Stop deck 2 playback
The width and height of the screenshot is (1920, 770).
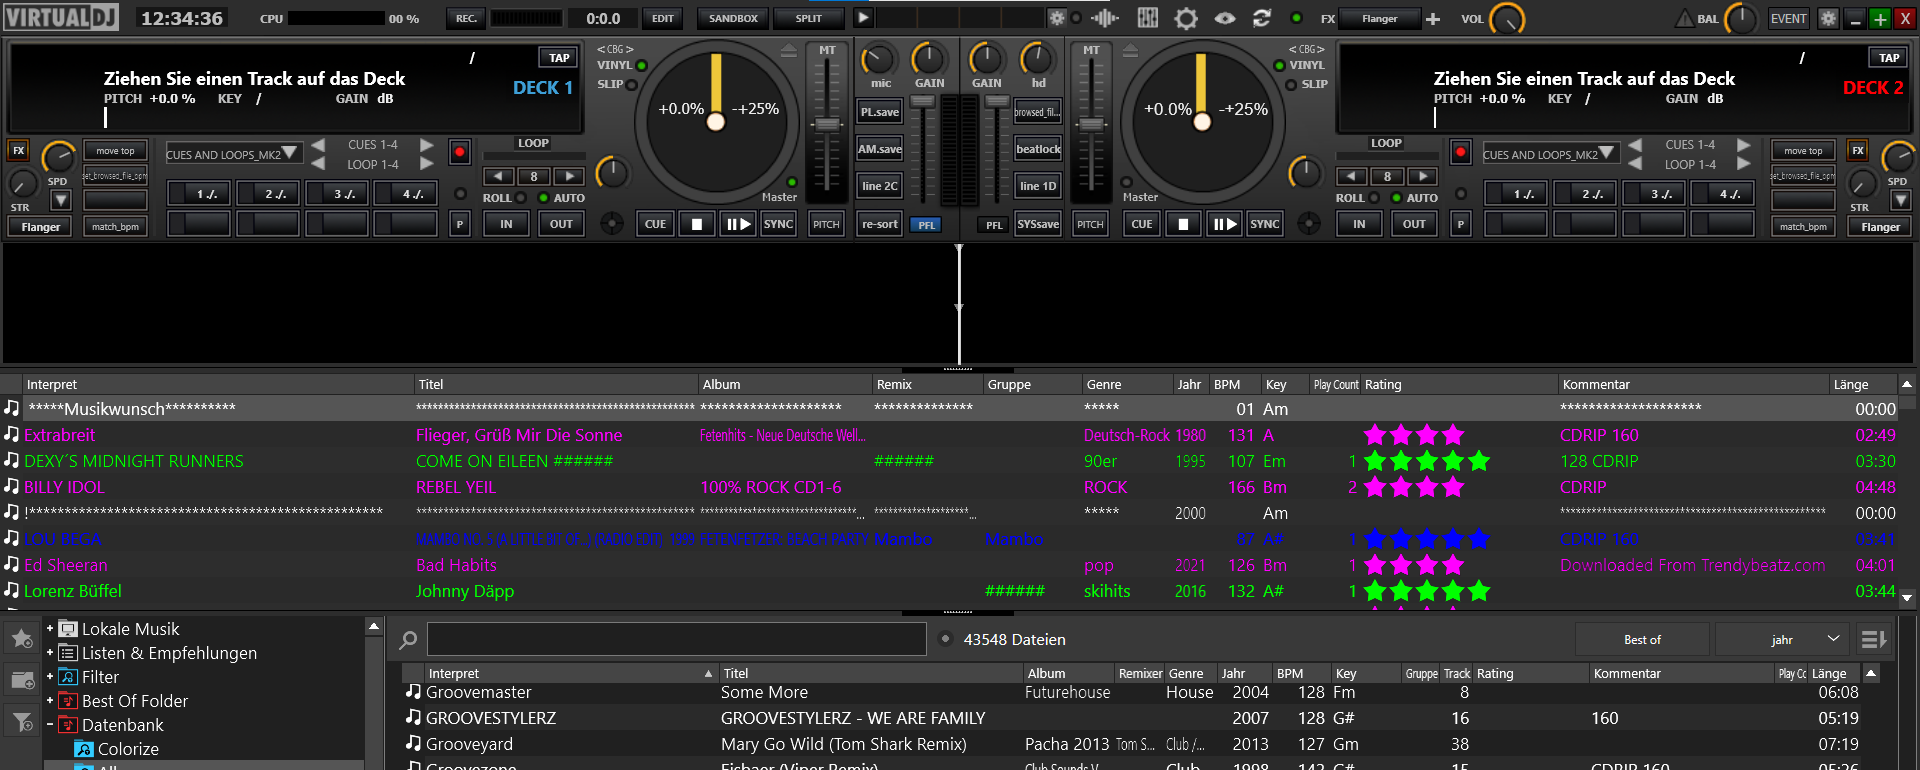click(x=1184, y=224)
